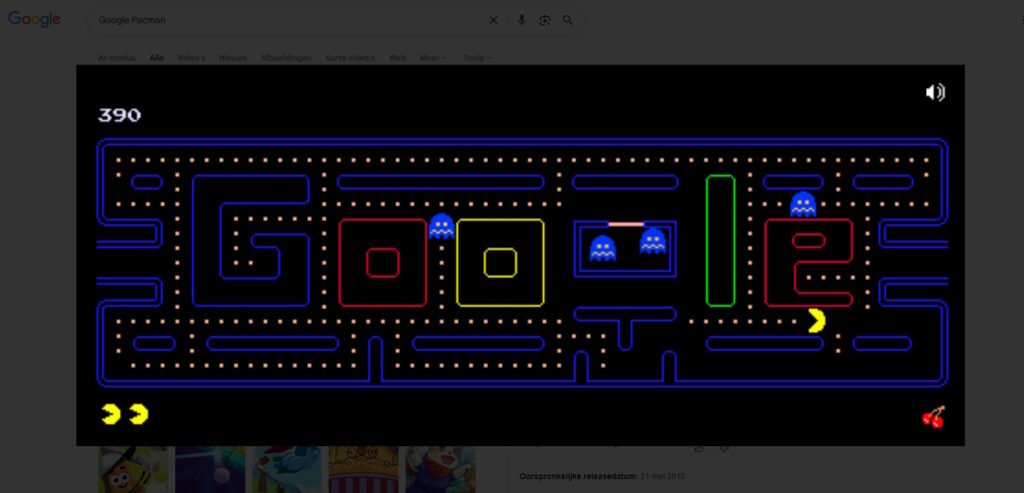1024x493 pixels.
Task: Open the Web results tab
Action: (397, 58)
